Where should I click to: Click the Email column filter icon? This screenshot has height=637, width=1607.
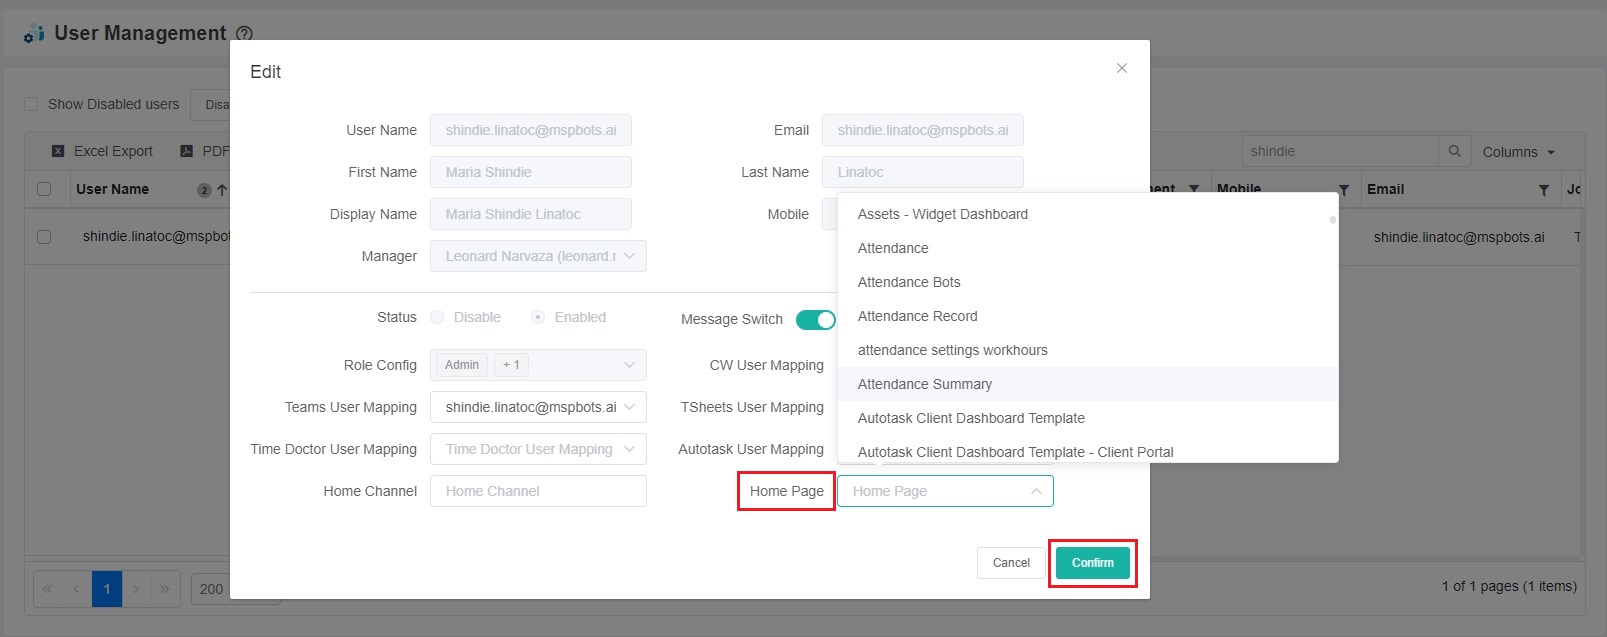[1543, 190]
